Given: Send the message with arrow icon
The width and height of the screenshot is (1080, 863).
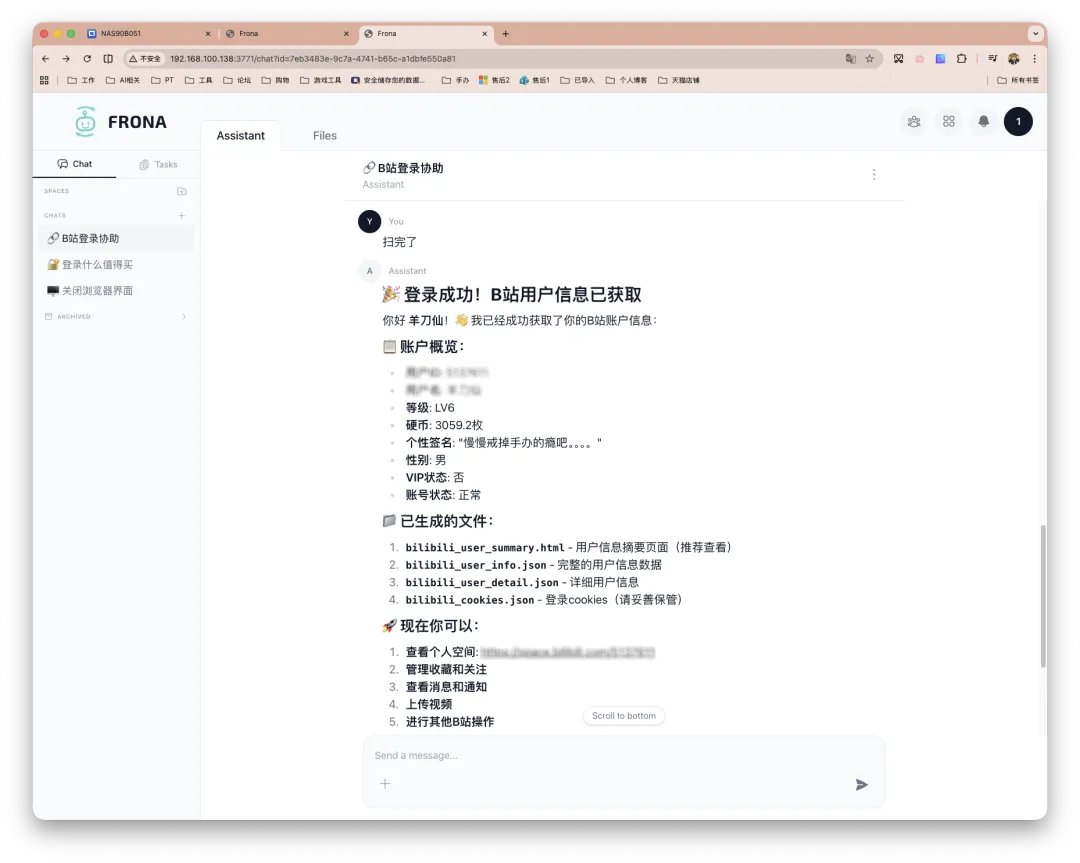Looking at the screenshot, I should coord(861,784).
